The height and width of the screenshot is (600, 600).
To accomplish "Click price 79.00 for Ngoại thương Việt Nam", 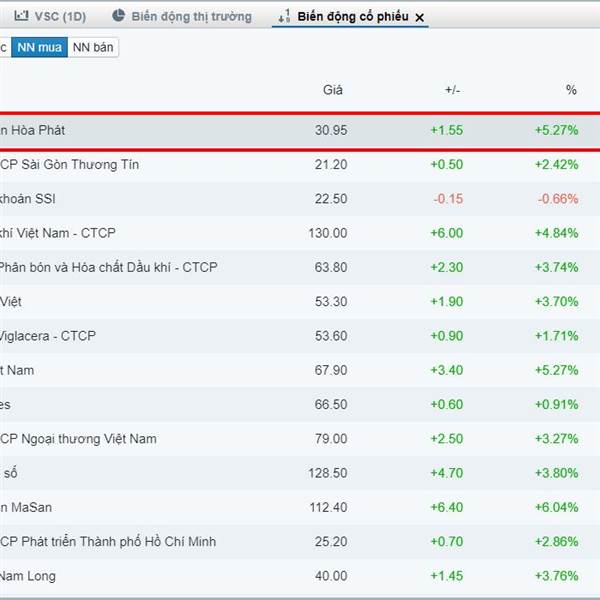I will pyautogui.click(x=331, y=439).
